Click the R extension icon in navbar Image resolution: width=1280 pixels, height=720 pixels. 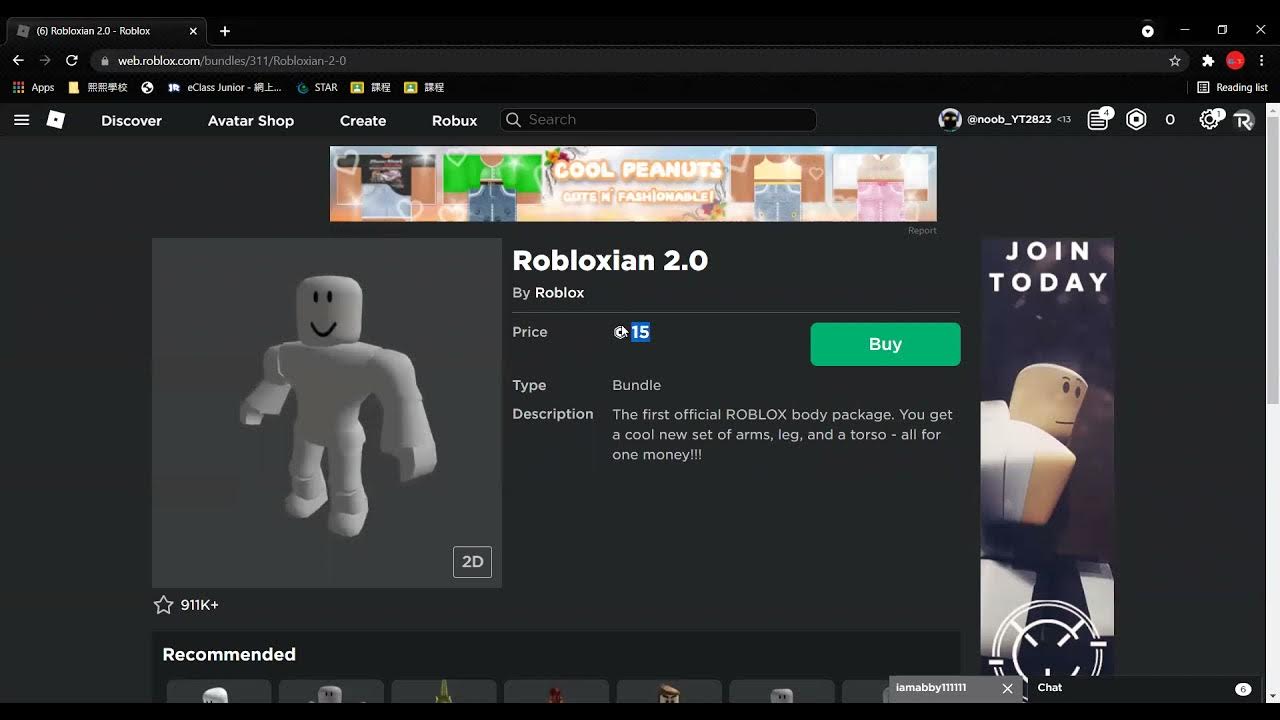[x=1243, y=120]
